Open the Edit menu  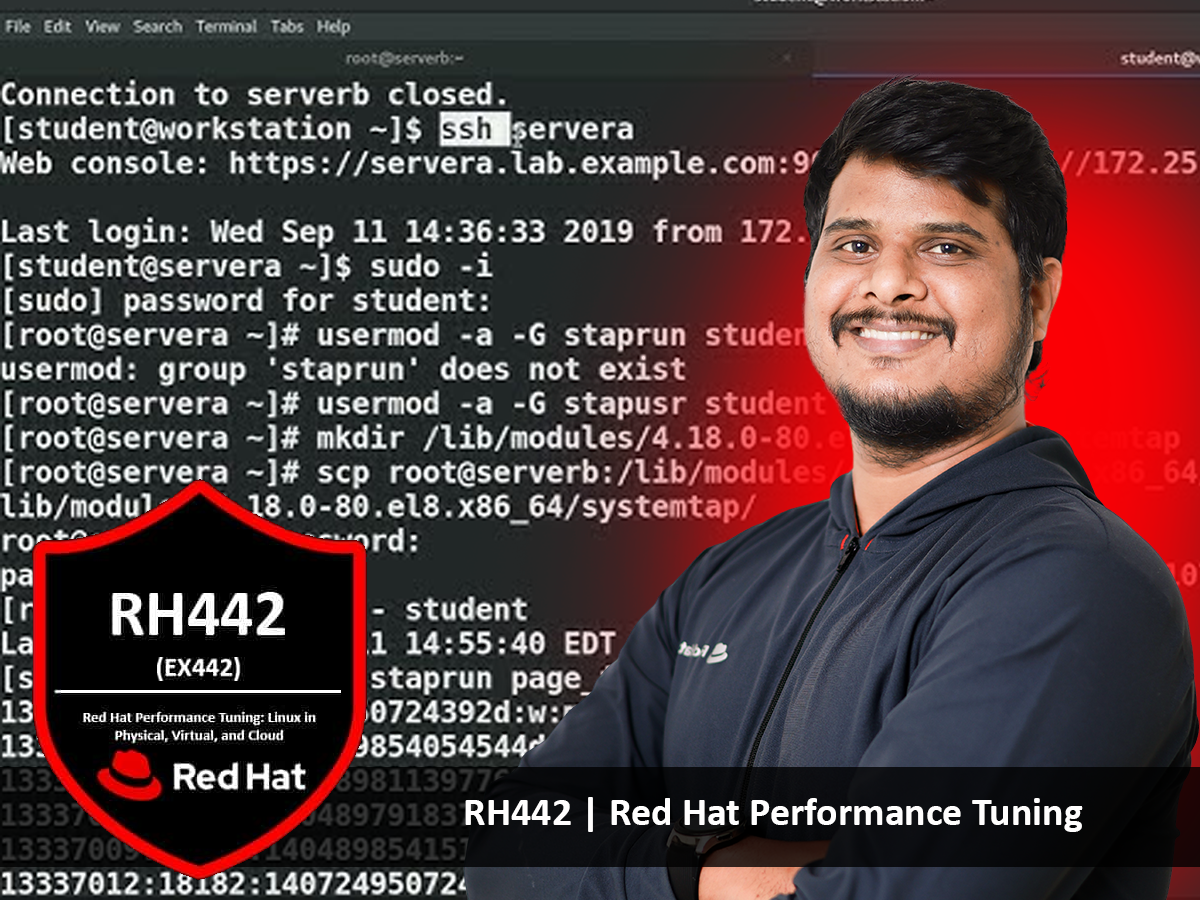[x=58, y=27]
